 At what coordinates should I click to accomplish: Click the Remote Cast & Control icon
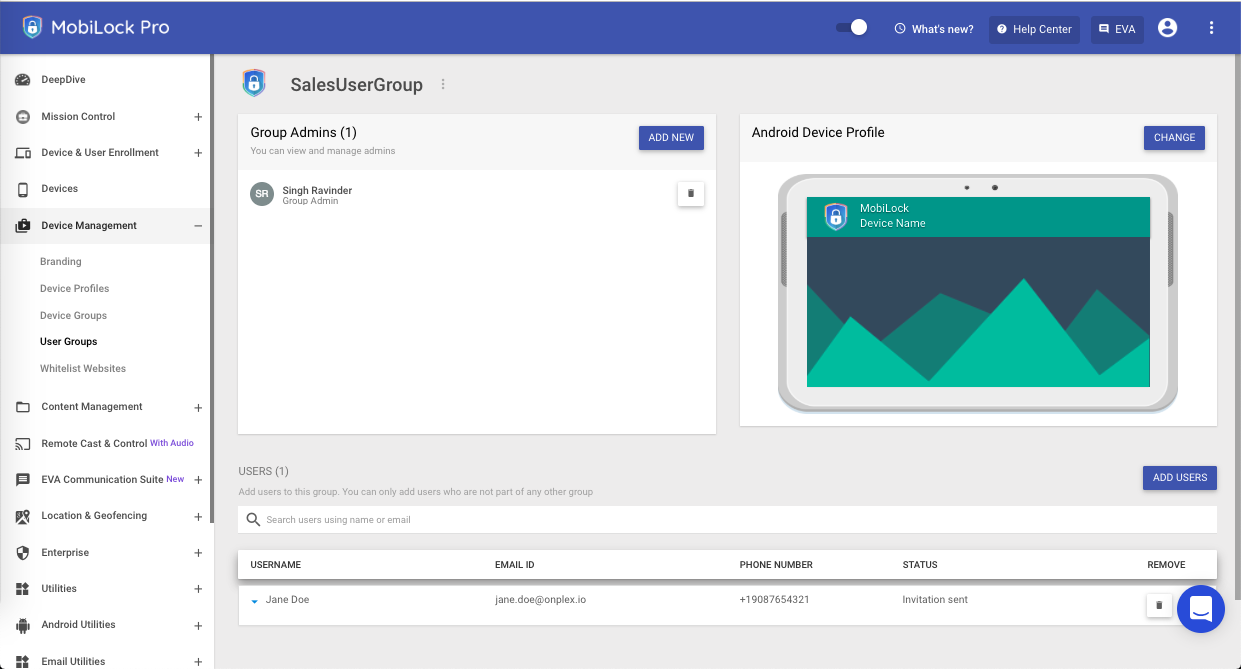[x=22, y=444]
